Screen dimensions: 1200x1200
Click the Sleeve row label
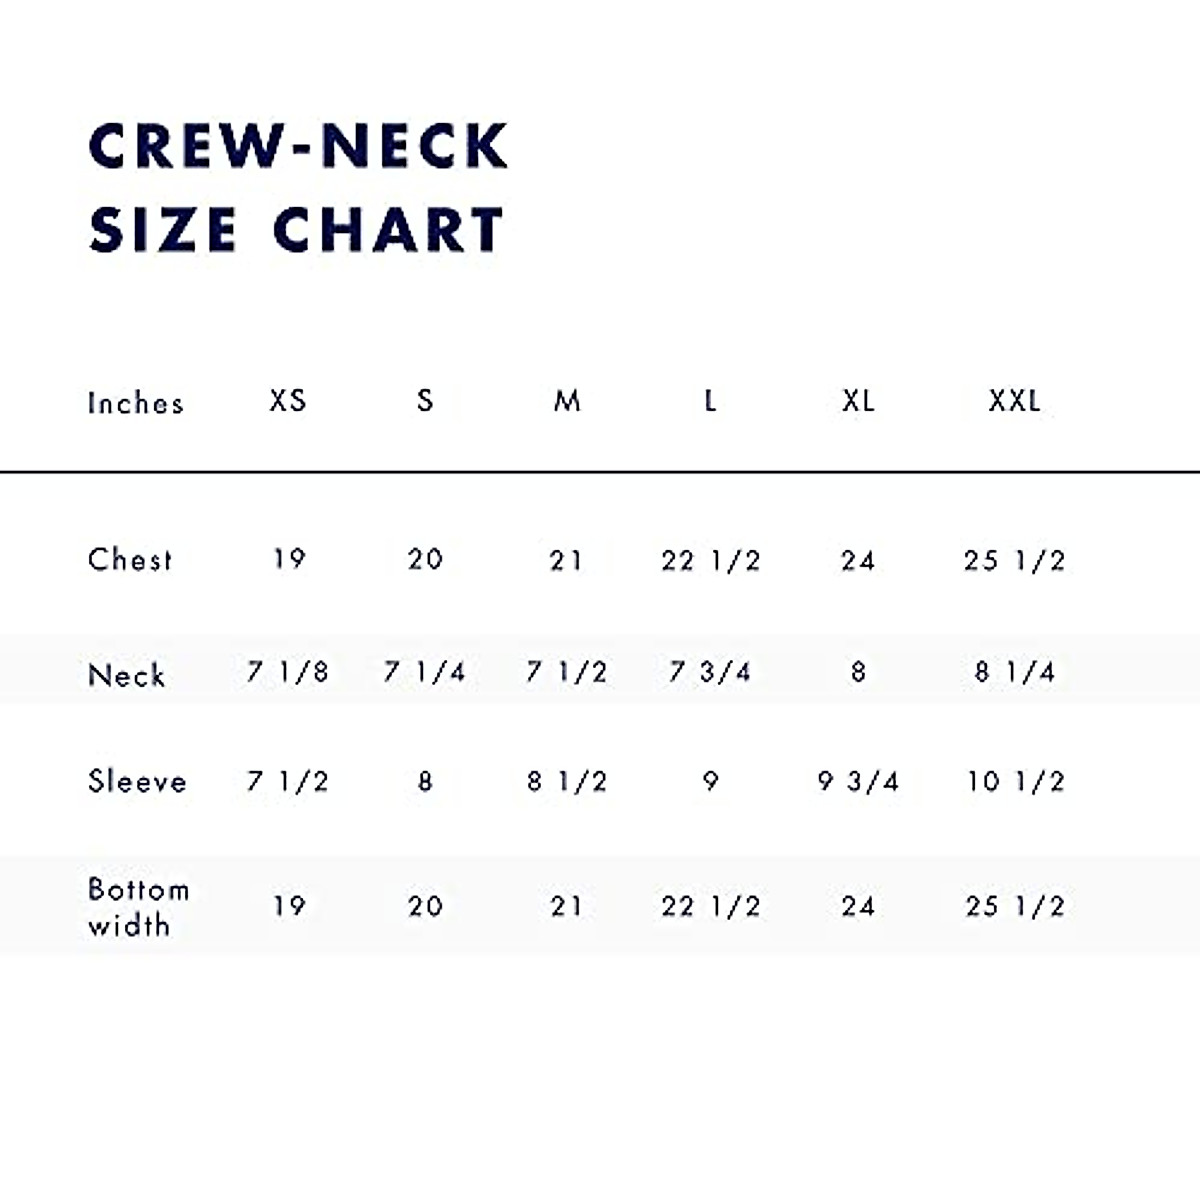tap(137, 781)
